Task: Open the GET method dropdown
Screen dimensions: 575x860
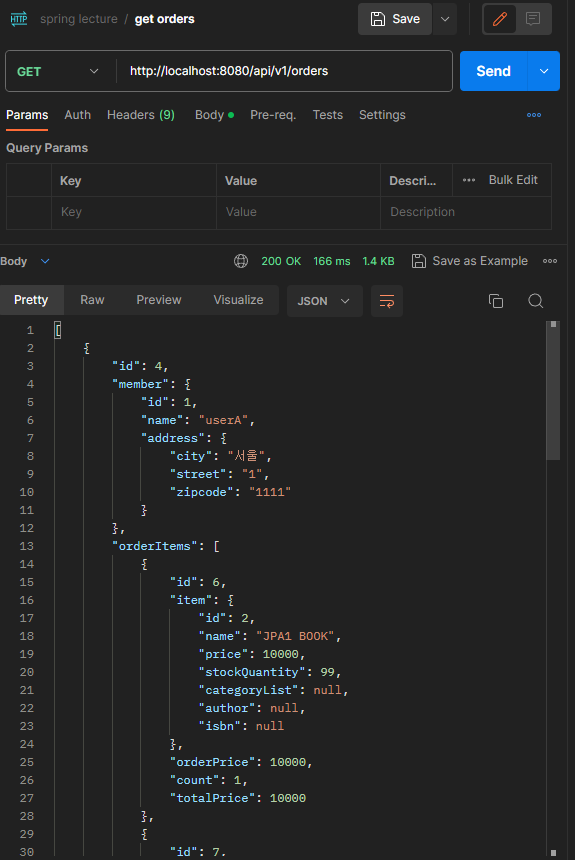Action: [x=58, y=71]
